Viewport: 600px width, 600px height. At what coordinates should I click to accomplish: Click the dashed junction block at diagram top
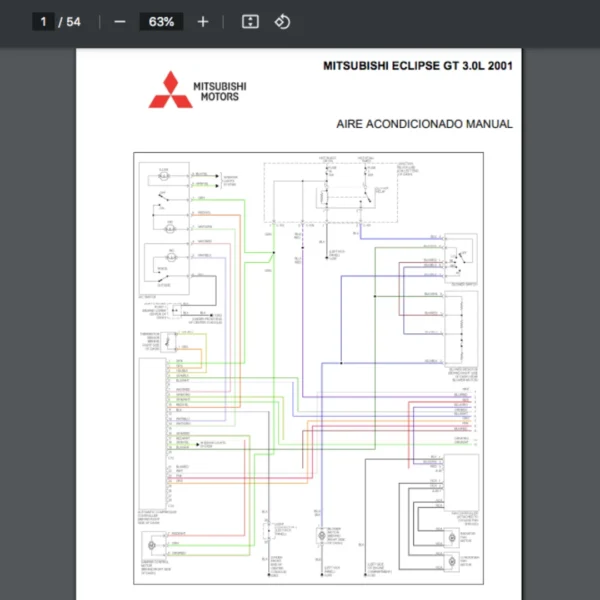pyautogui.click(x=330, y=192)
